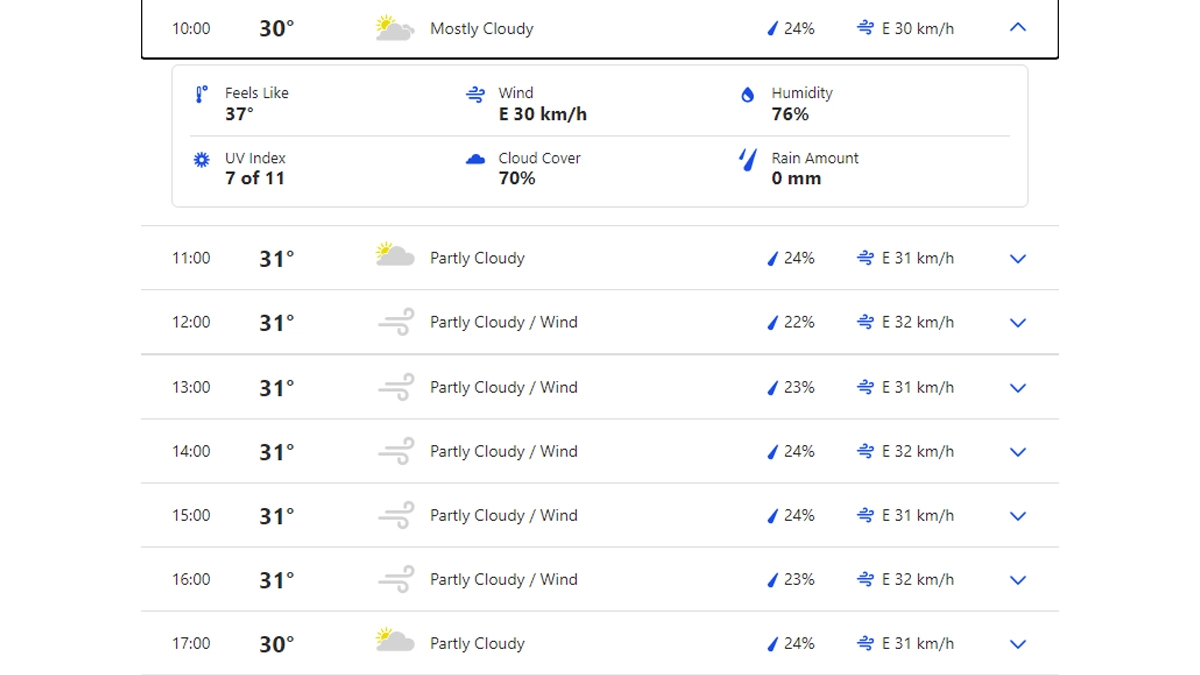
Task: Click the 17:00 Partly Cloudy label
Action: click(x=477, y=644)
